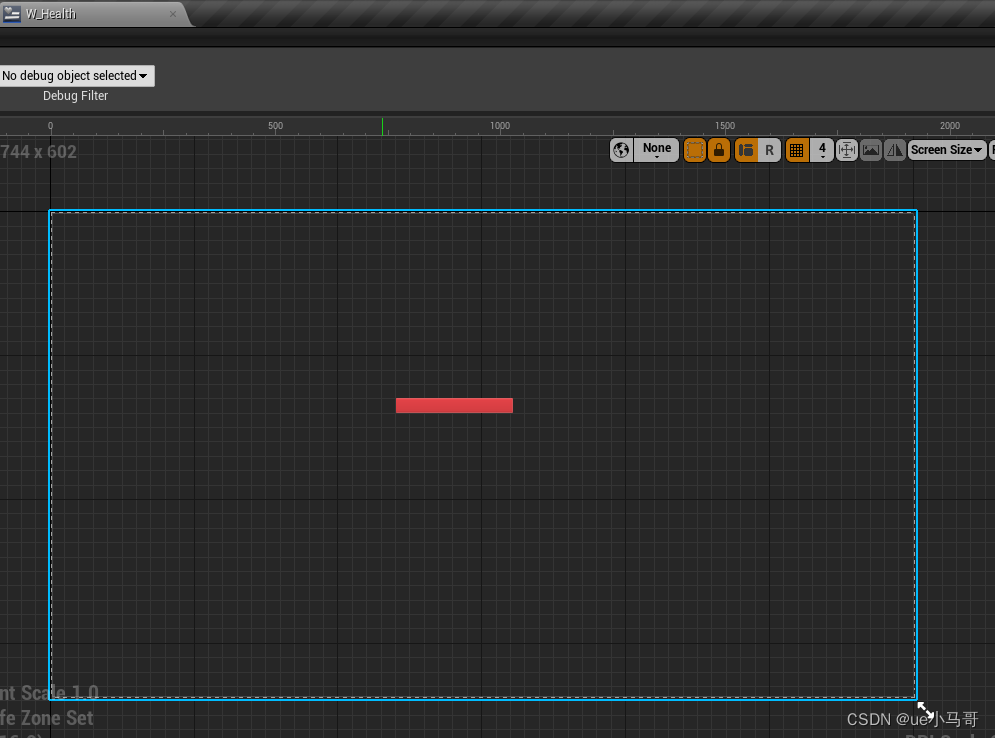Image resolution: width=995 pixels, height=738 pixels.
Task: Toggle layout transform icon
Action: click(746, 150)
